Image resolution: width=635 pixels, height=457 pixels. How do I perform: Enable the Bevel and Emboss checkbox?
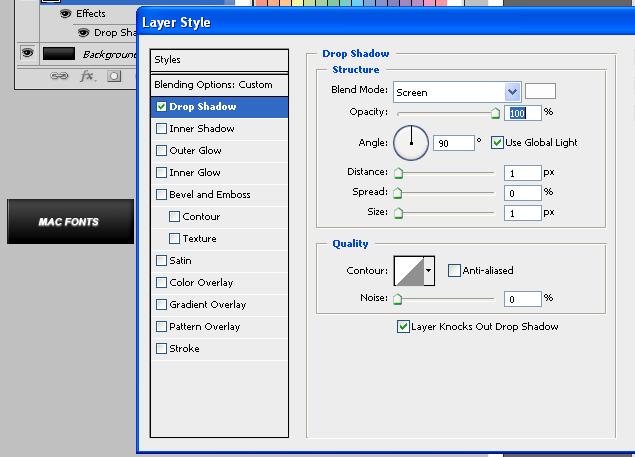pyautogui.click(x=162, y=195)
